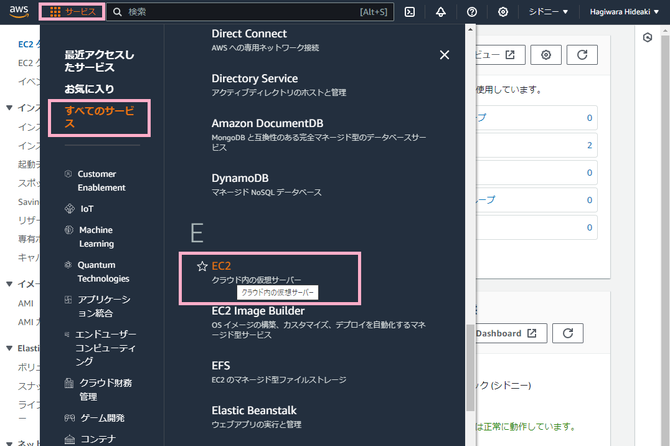Focus the top search field

point(250,12)
